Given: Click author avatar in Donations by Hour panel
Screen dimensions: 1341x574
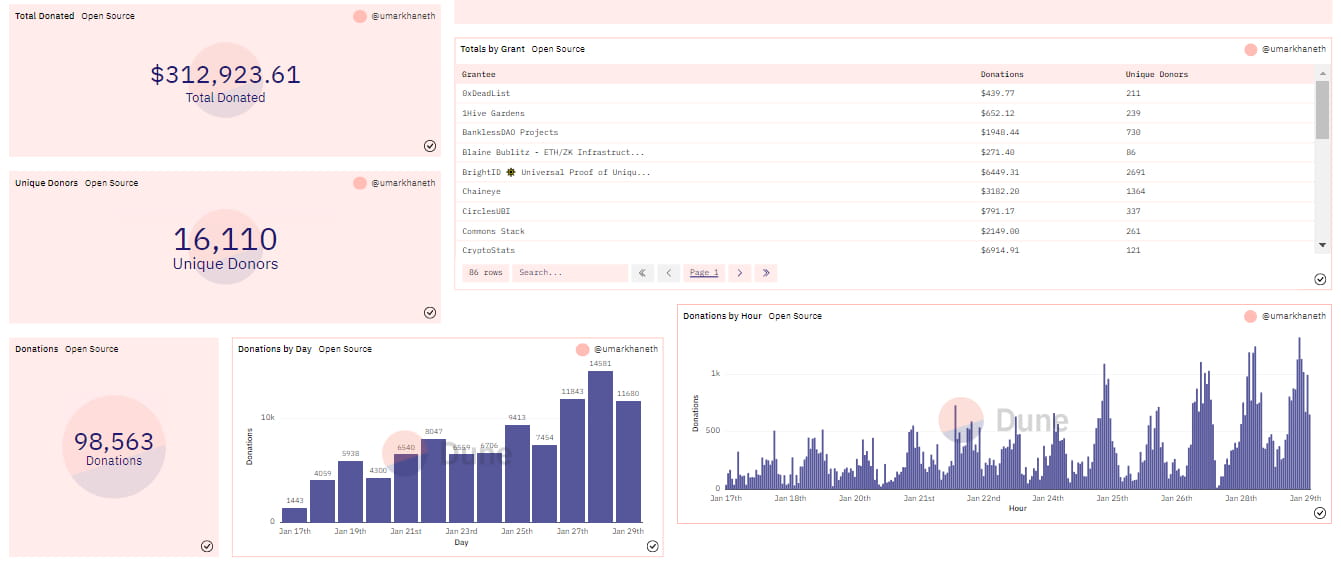Looking at the screenshot, I should click(x=1250, y=316).
